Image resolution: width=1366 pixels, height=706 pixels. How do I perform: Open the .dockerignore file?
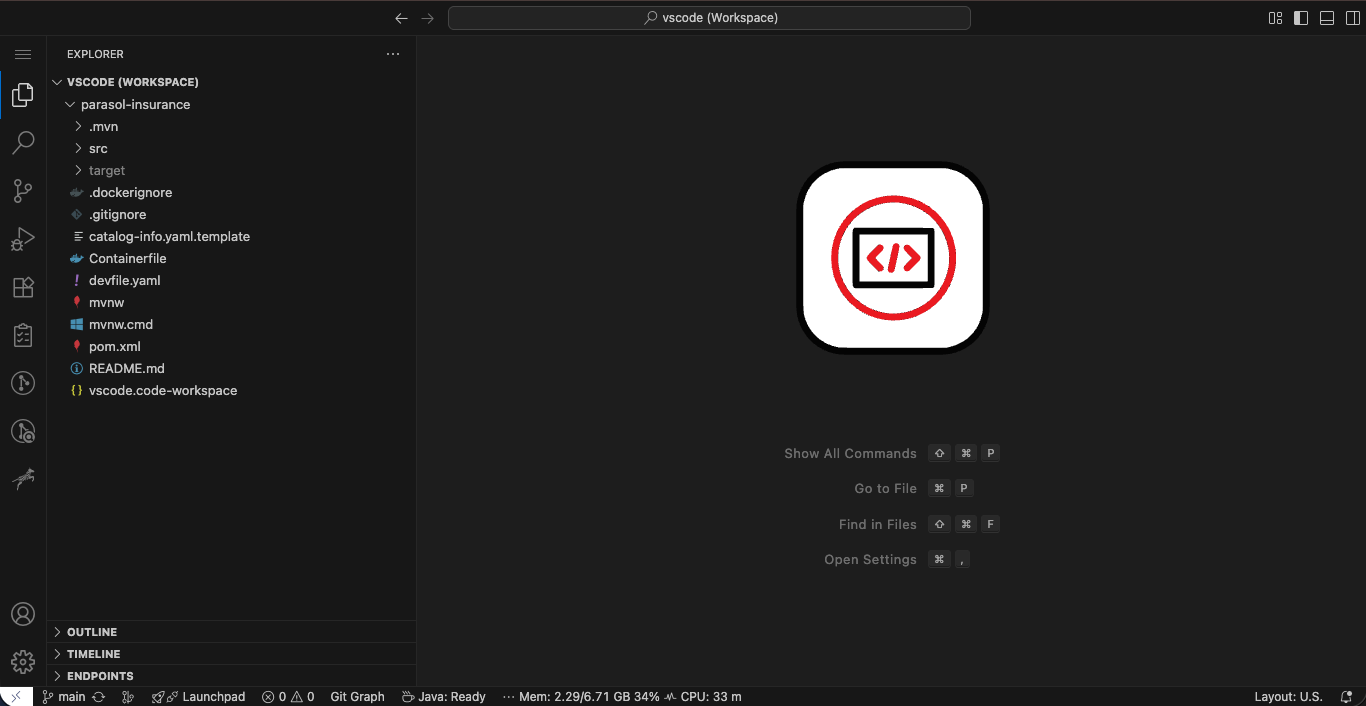pos(232,192)
